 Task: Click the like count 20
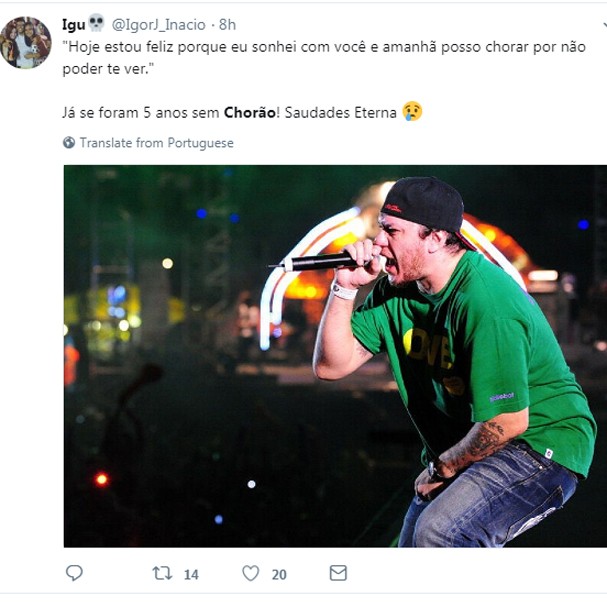[x=279, y=574]
